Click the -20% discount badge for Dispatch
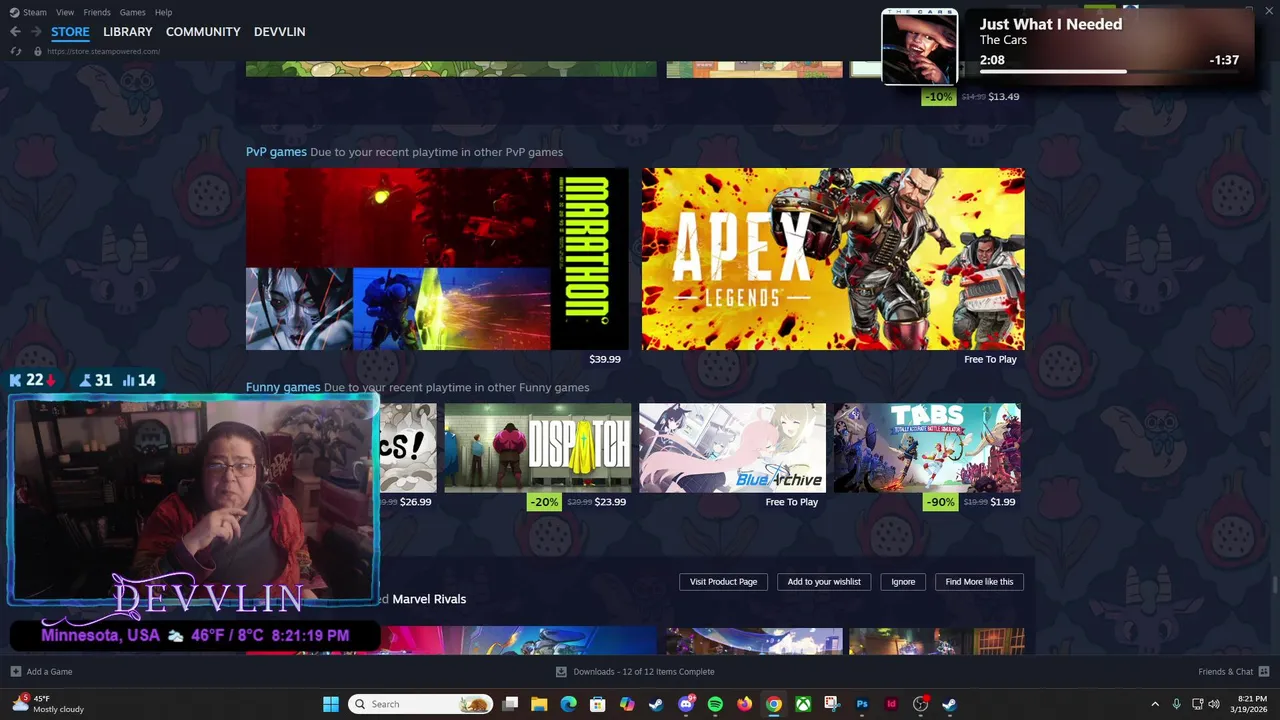 (x=544, y=502)
